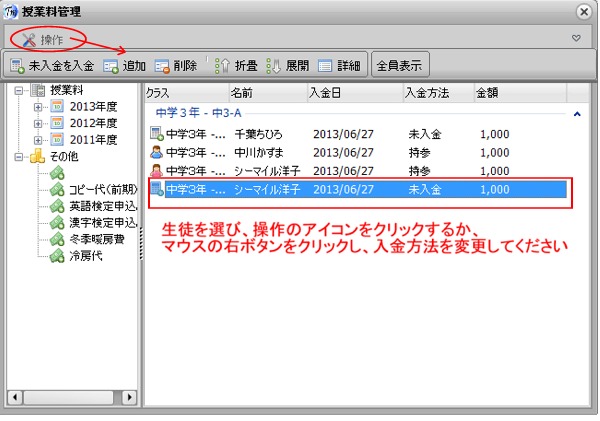600x421 pixels.
Task: Click the calendar icon beside 2012年度
Action: pyautogui.click(x=57, y=123)
